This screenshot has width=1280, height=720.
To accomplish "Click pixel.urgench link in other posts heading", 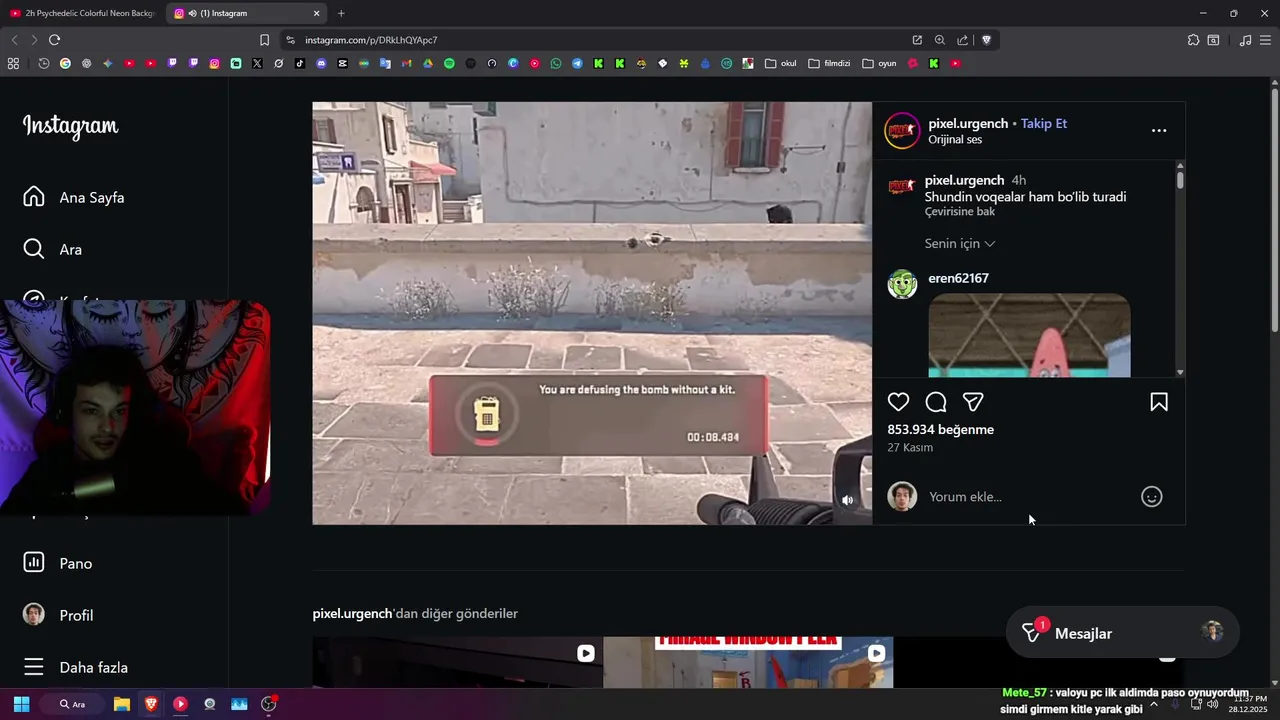I will [352, 613].
